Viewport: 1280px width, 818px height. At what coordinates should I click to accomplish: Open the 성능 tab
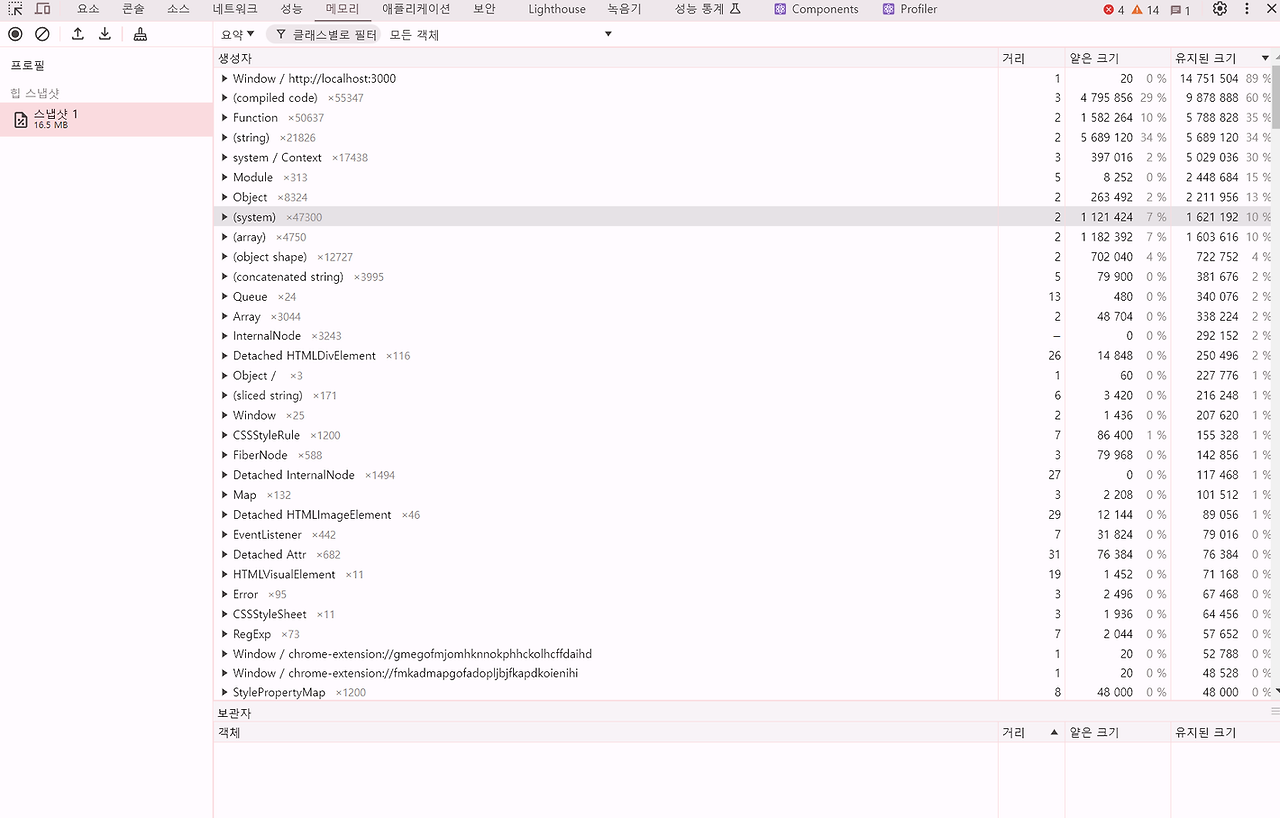pos(291,9)
